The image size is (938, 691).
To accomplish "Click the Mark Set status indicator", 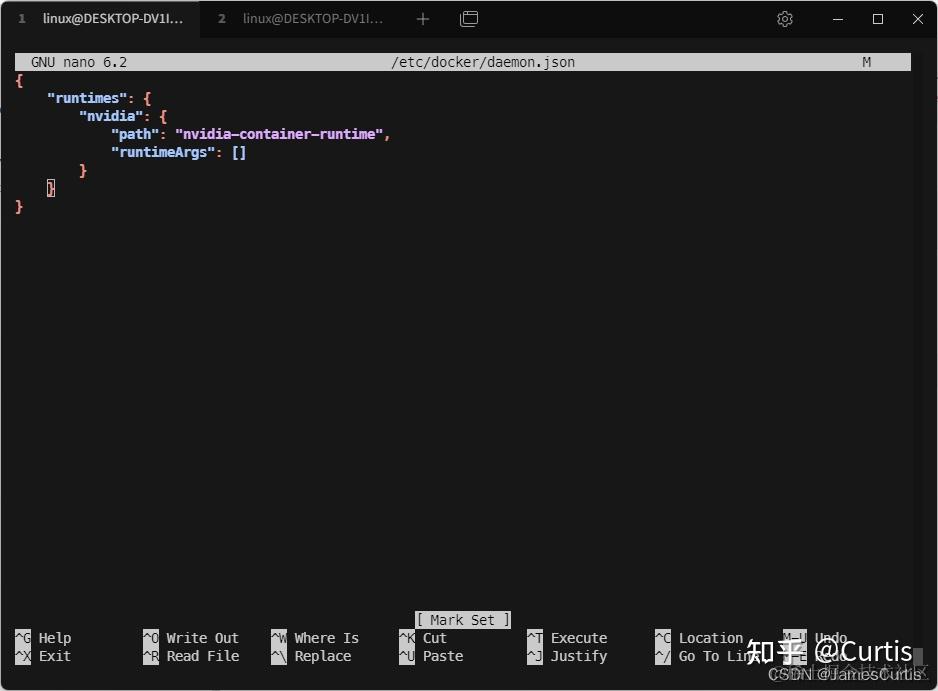I will (462, 619).
